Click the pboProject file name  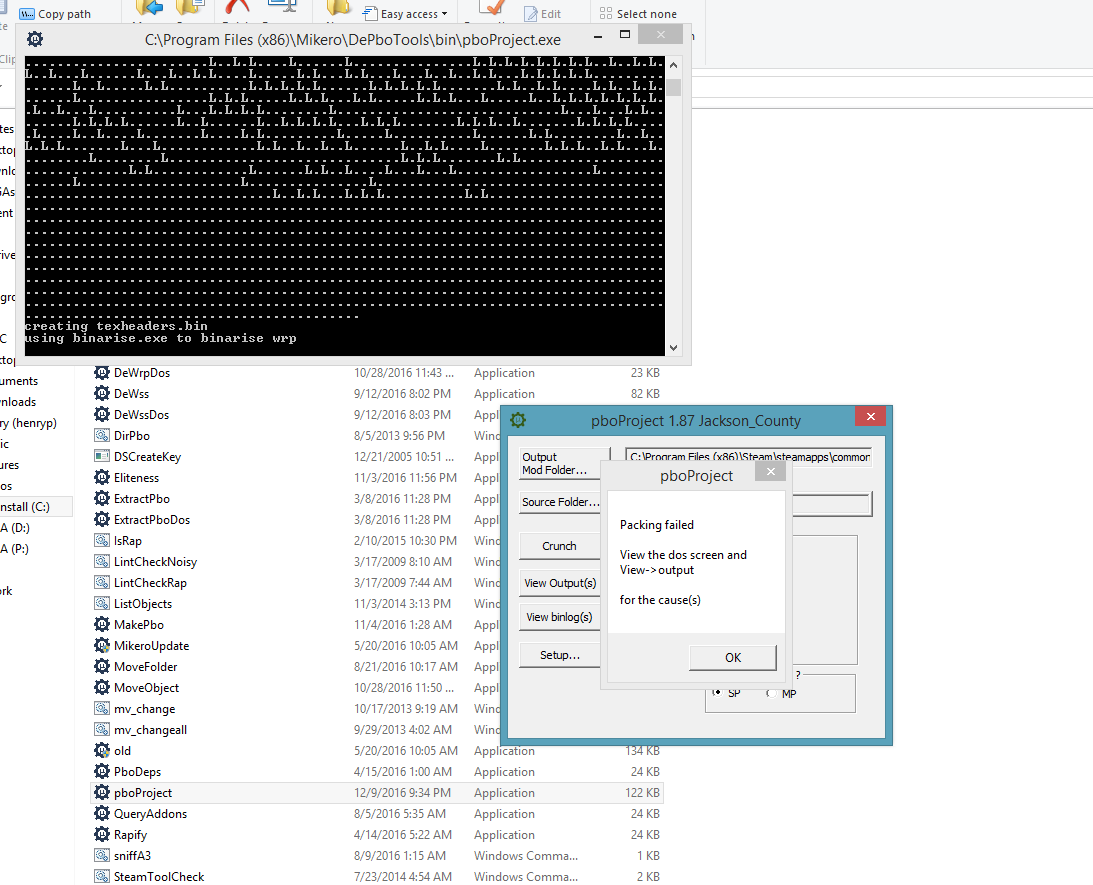143,793
